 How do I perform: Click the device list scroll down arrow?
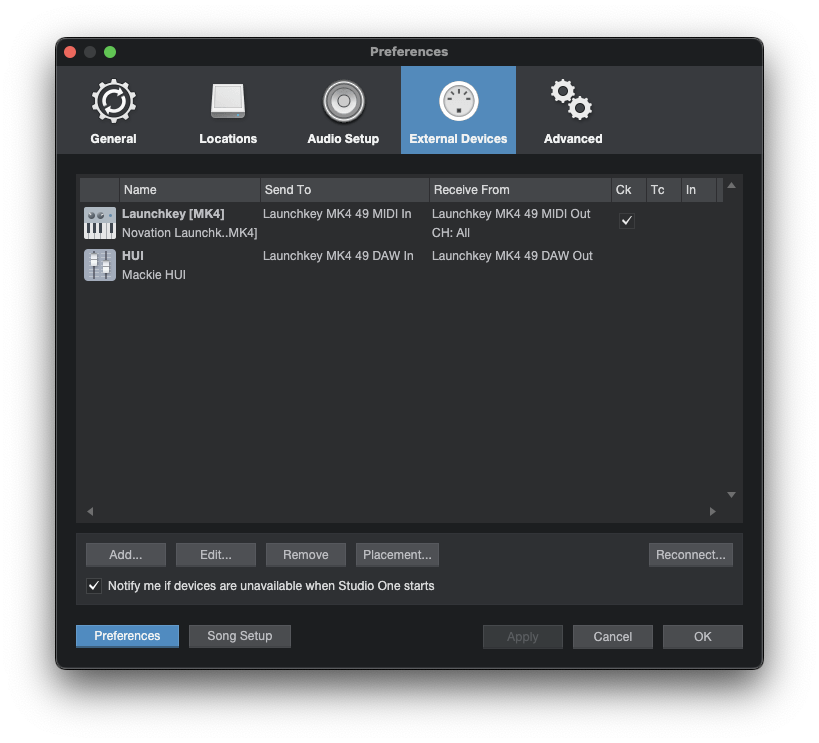tap(732, 494)
